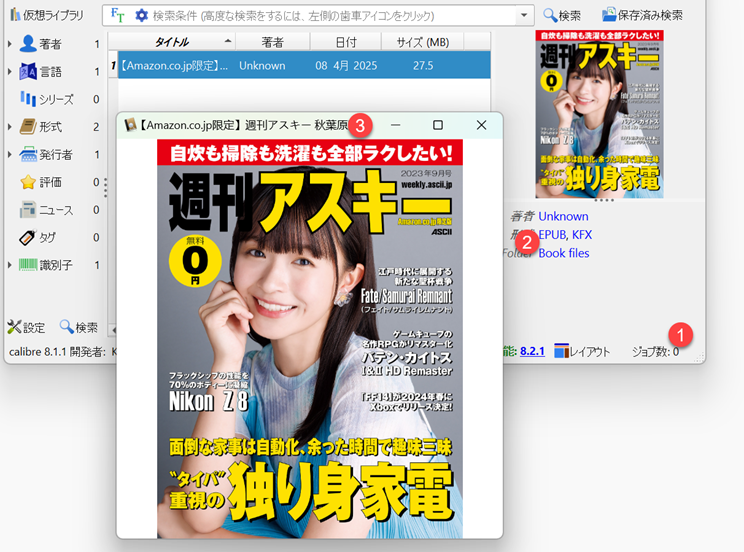Open the KFX format link
The height and width of the screenshot is (552, 744).
click(582, 235)
